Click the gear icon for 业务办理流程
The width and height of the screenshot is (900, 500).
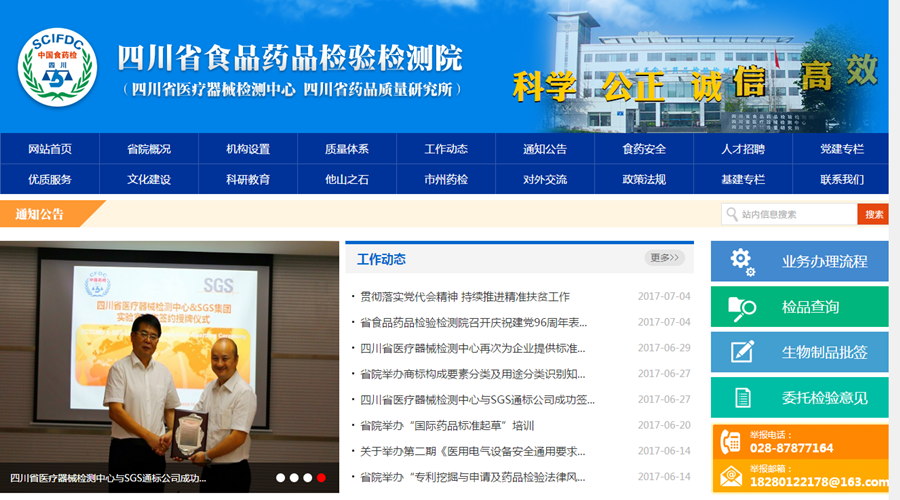coord(741,261)
